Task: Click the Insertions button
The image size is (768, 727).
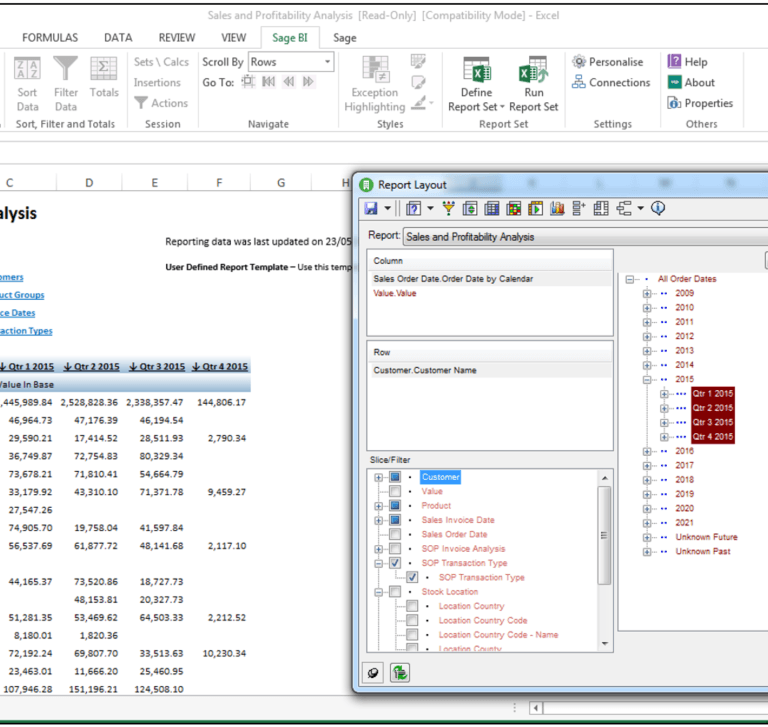Action: 157,82
